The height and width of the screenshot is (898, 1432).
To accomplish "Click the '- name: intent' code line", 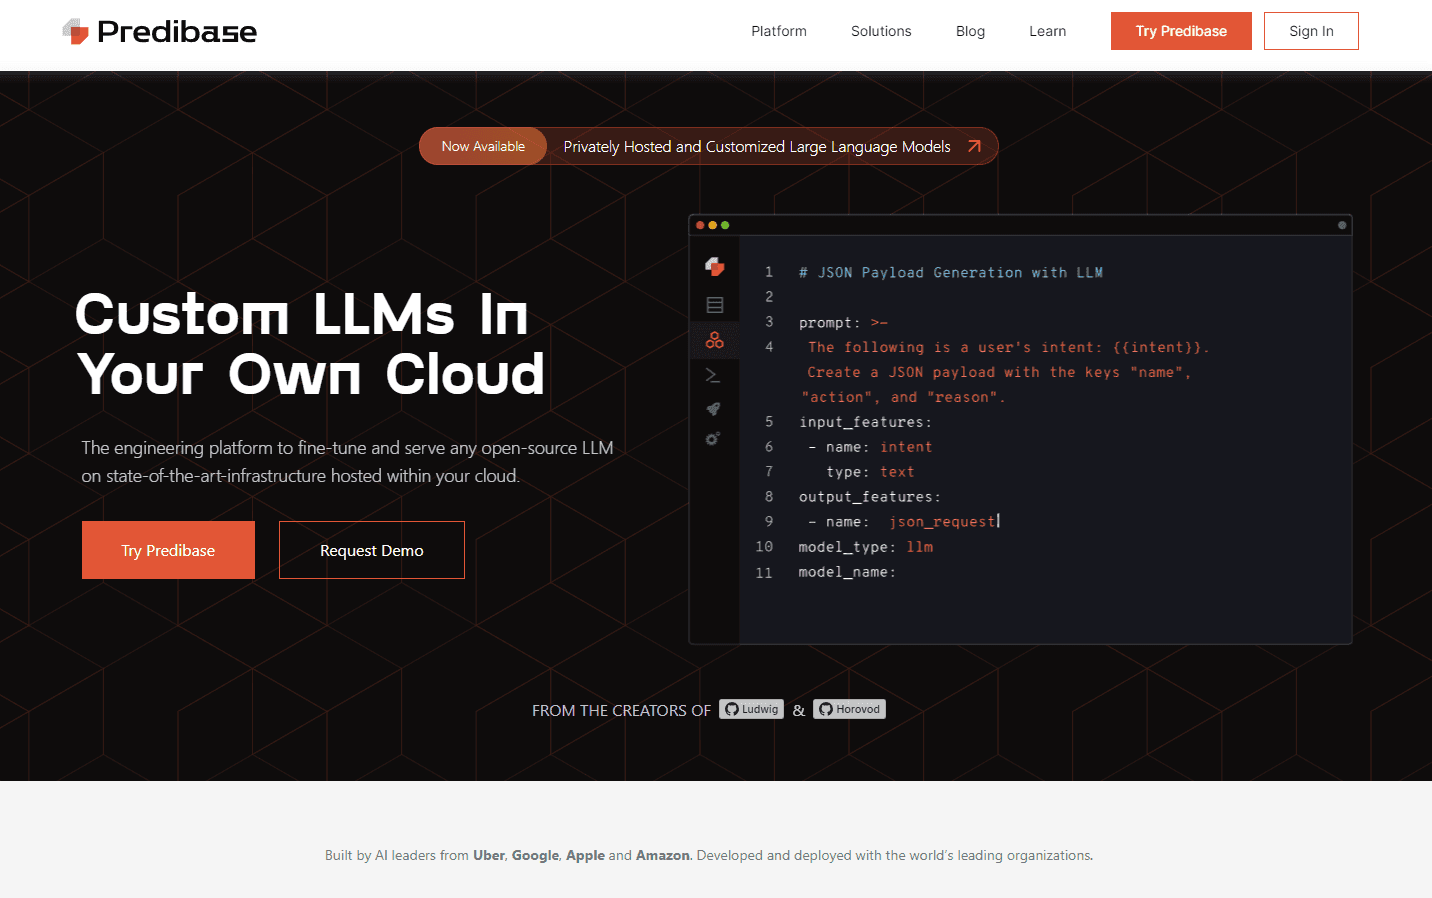I will 870,447.
